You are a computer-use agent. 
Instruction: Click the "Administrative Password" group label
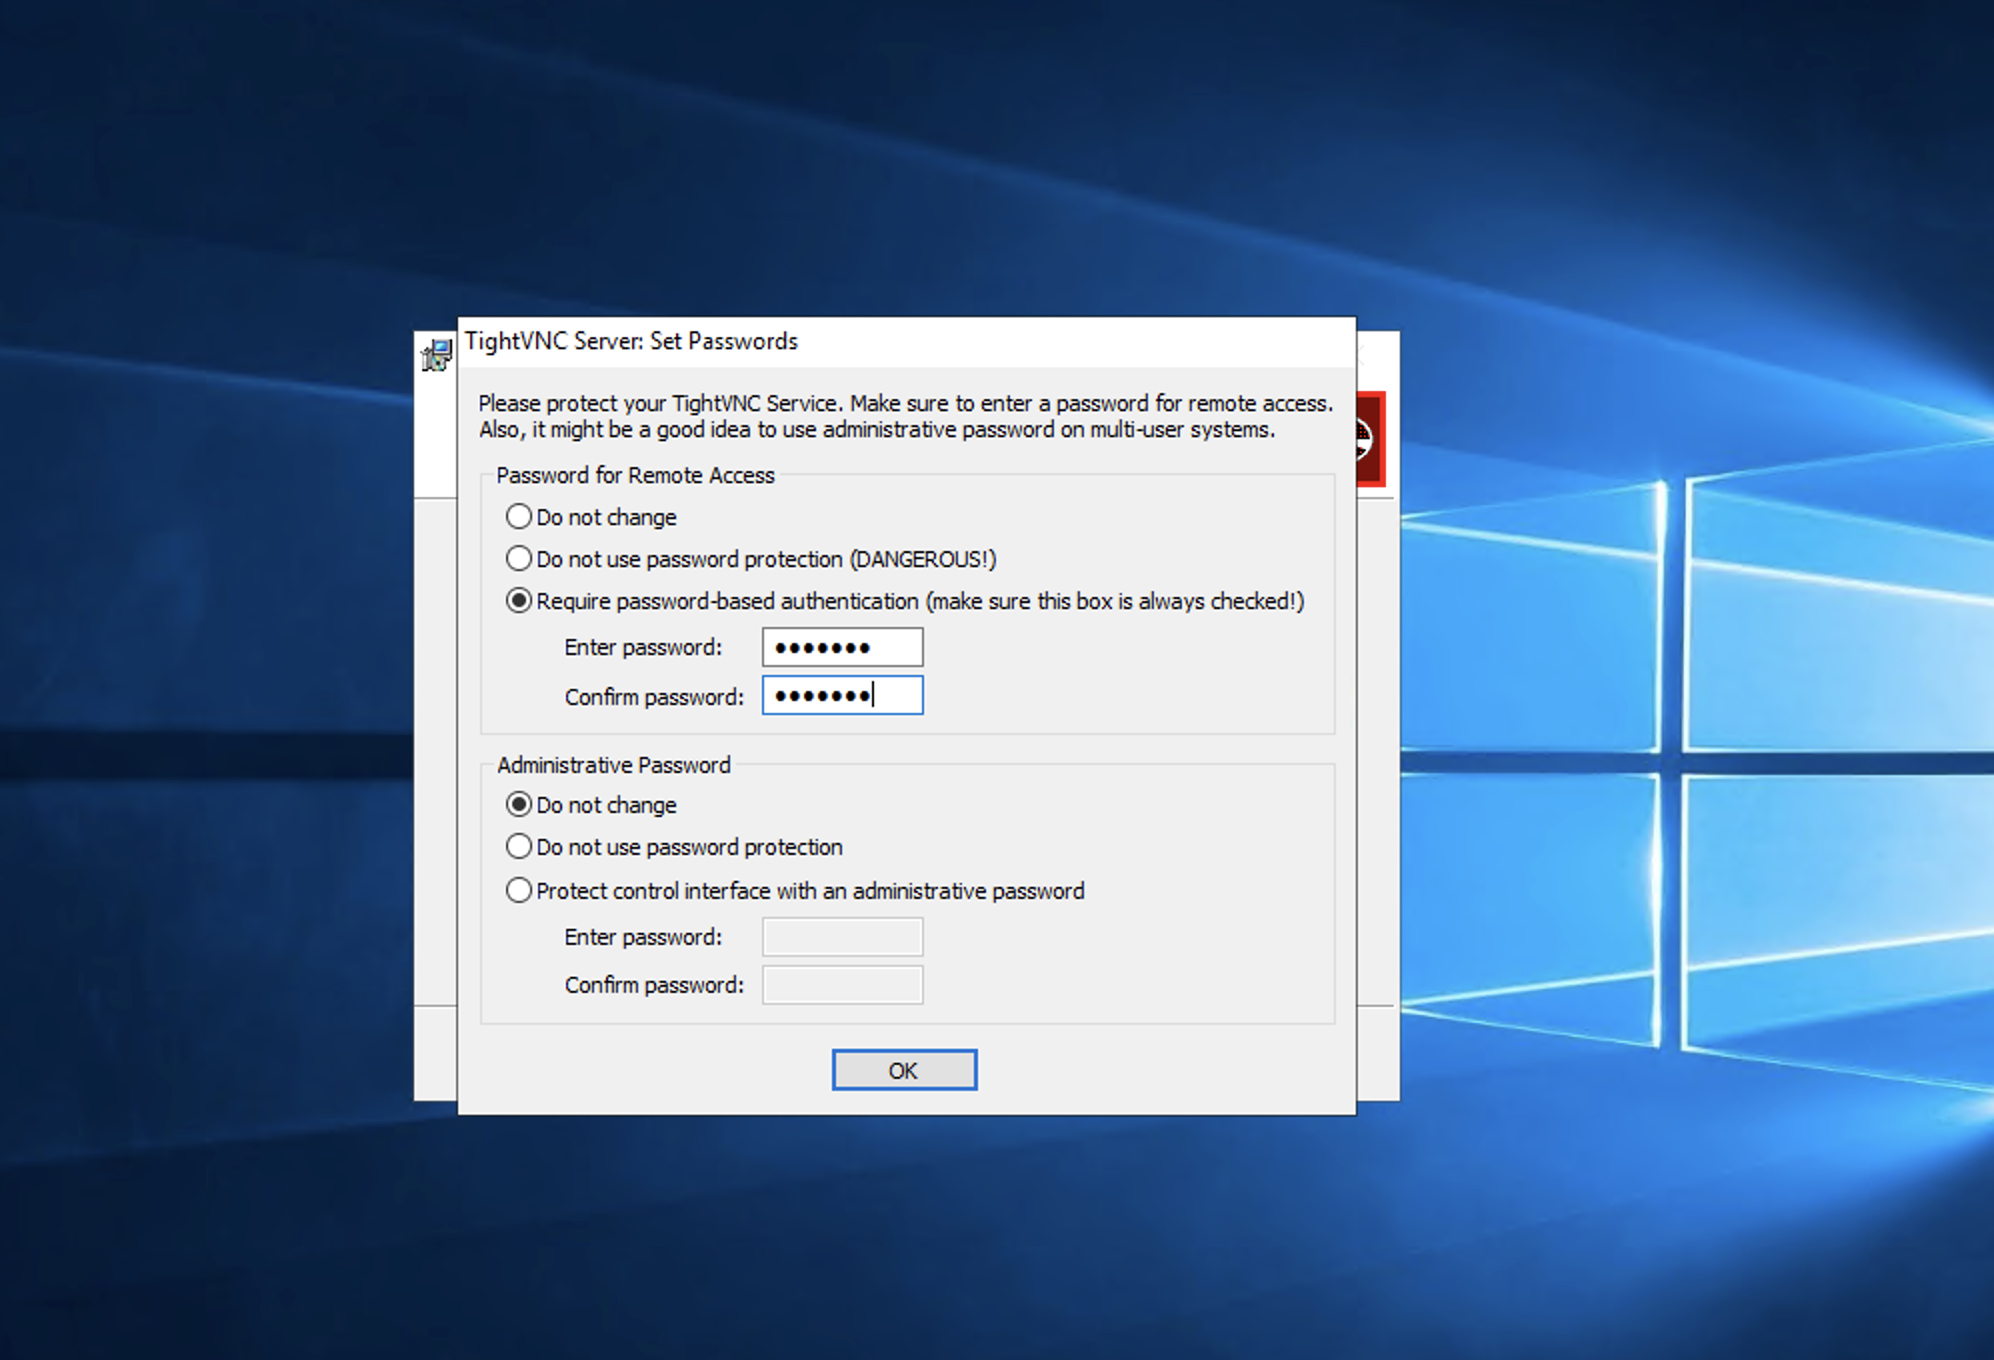614,764
